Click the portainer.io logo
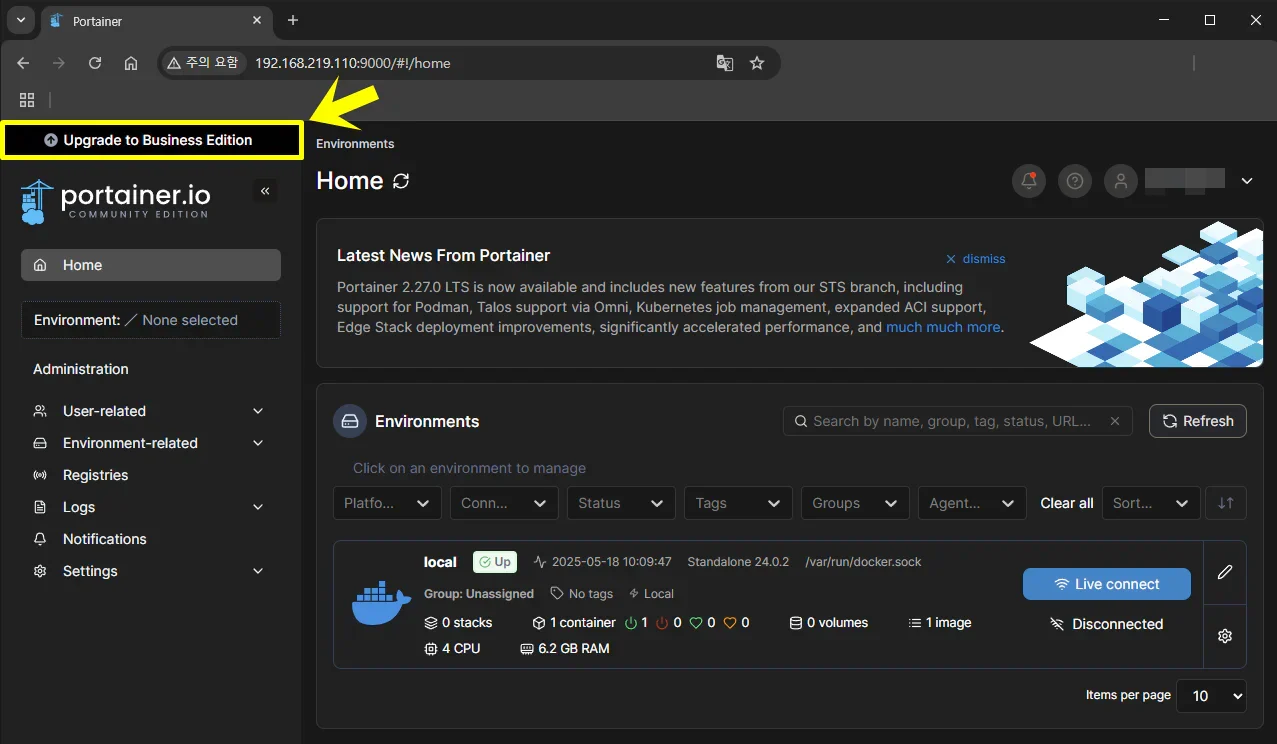Image resolution: width=1277 pixels, height=744 pixels. click(x=115, y=201)
